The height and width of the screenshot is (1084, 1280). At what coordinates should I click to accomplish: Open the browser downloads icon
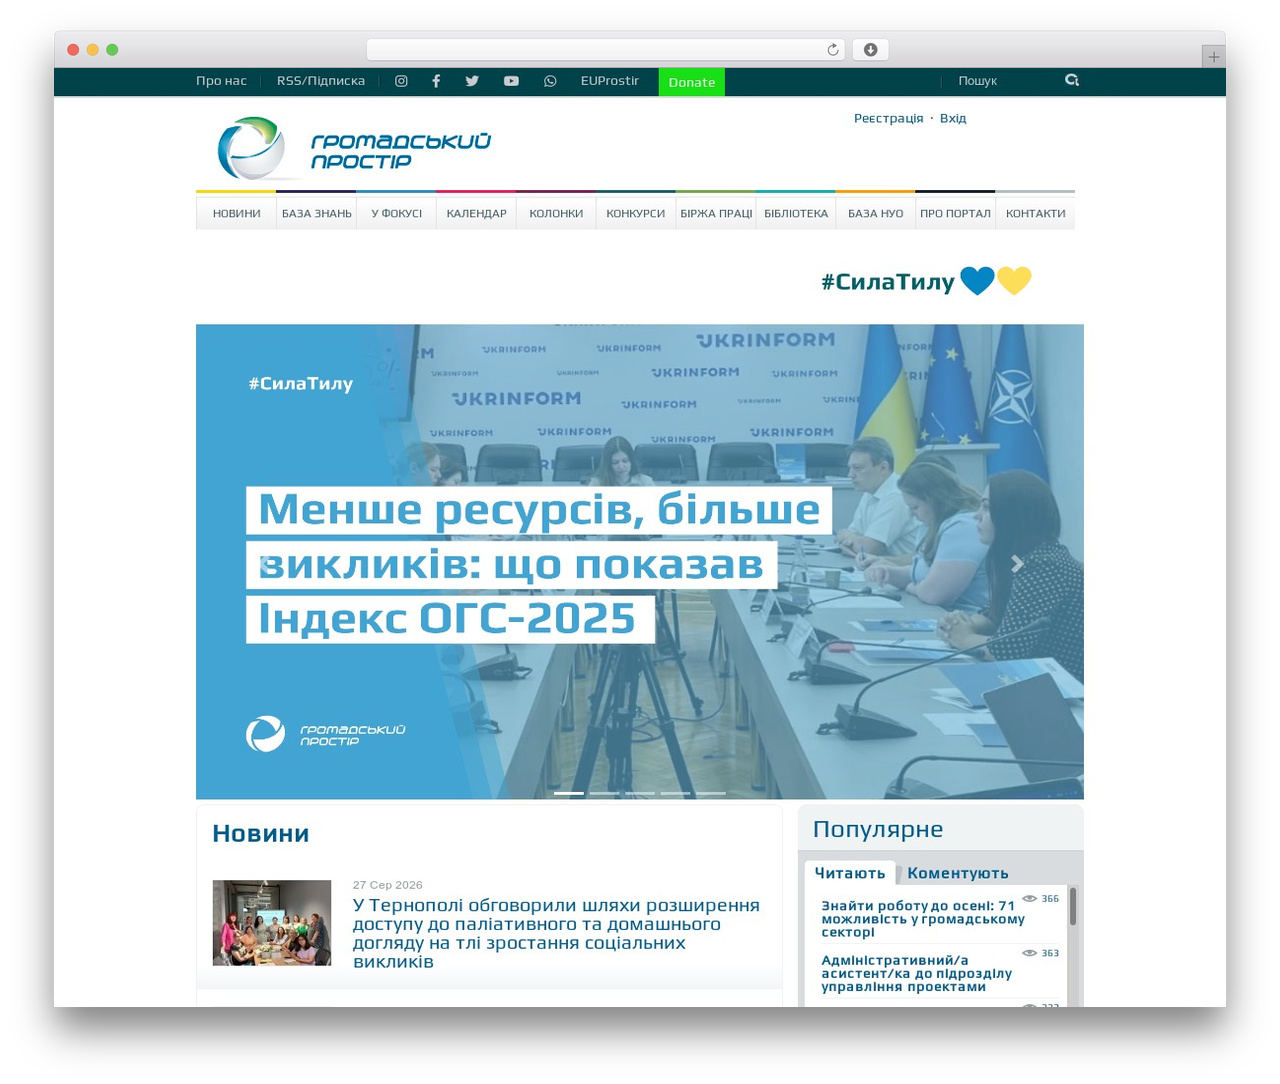[871, 50]
